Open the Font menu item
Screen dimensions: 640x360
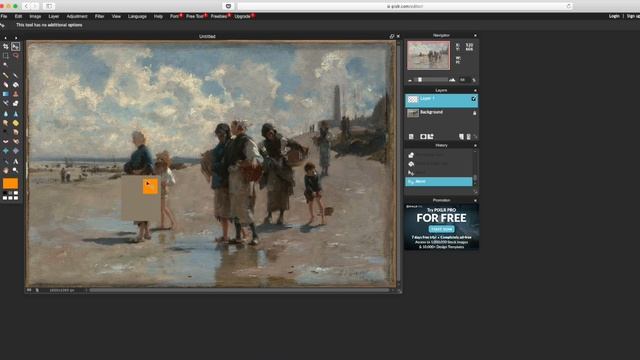point(174,16)
